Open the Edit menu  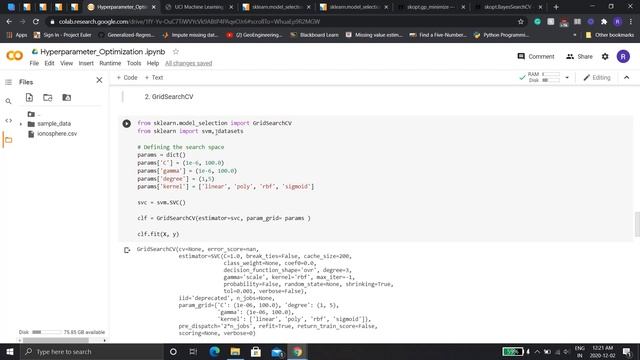pyautogui.click(x=49, y=63)
